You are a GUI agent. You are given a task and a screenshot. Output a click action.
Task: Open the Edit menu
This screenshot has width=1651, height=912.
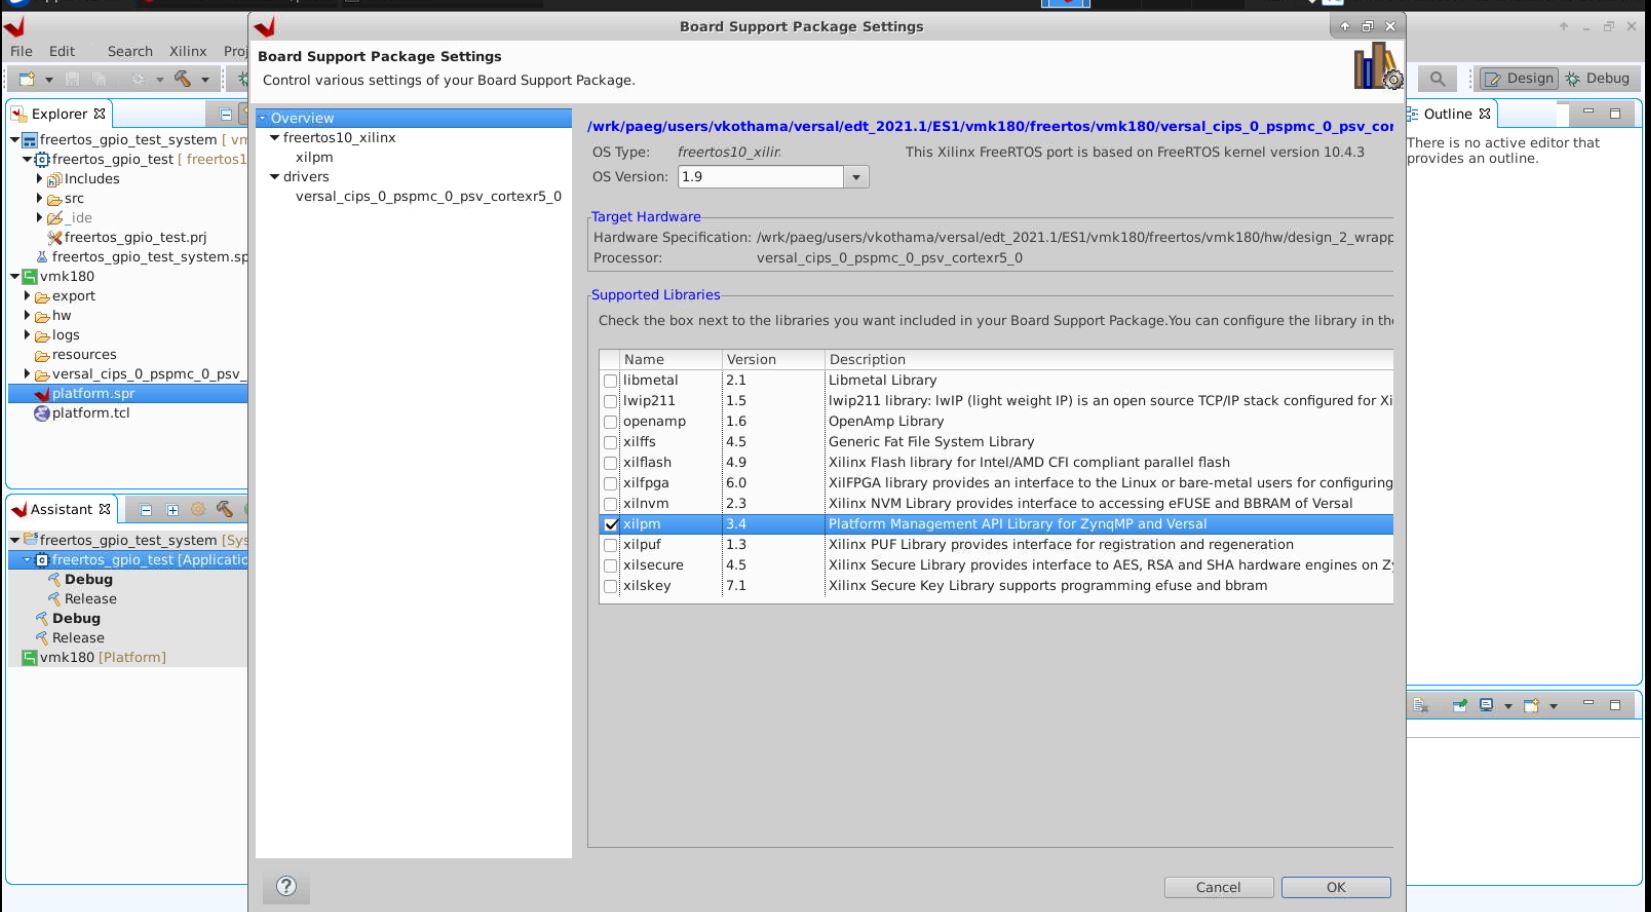[x=62, y=51]
